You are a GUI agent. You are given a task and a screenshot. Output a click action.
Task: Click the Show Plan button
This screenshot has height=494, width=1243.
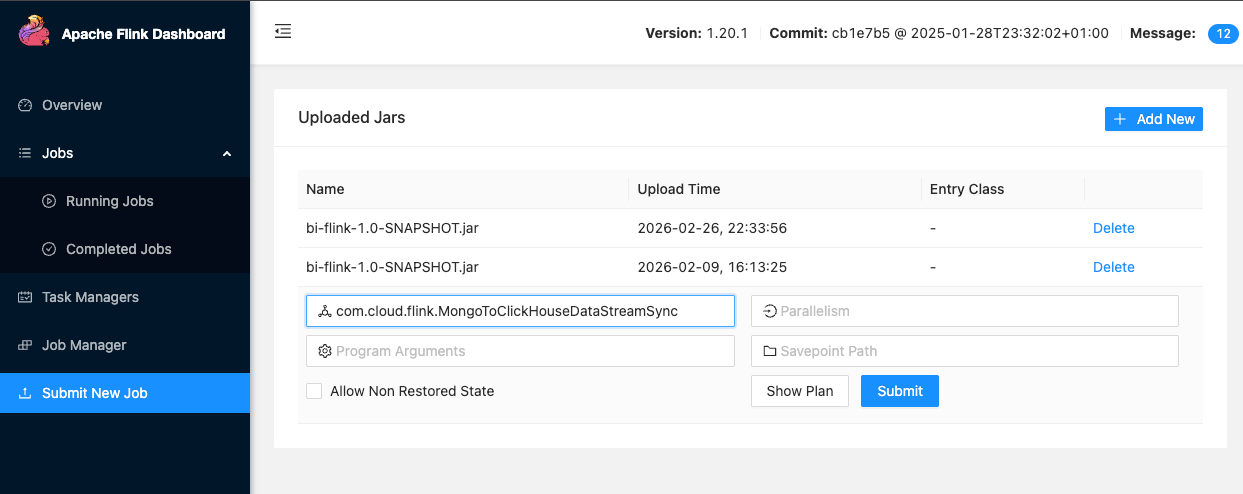tap(800, 391)
